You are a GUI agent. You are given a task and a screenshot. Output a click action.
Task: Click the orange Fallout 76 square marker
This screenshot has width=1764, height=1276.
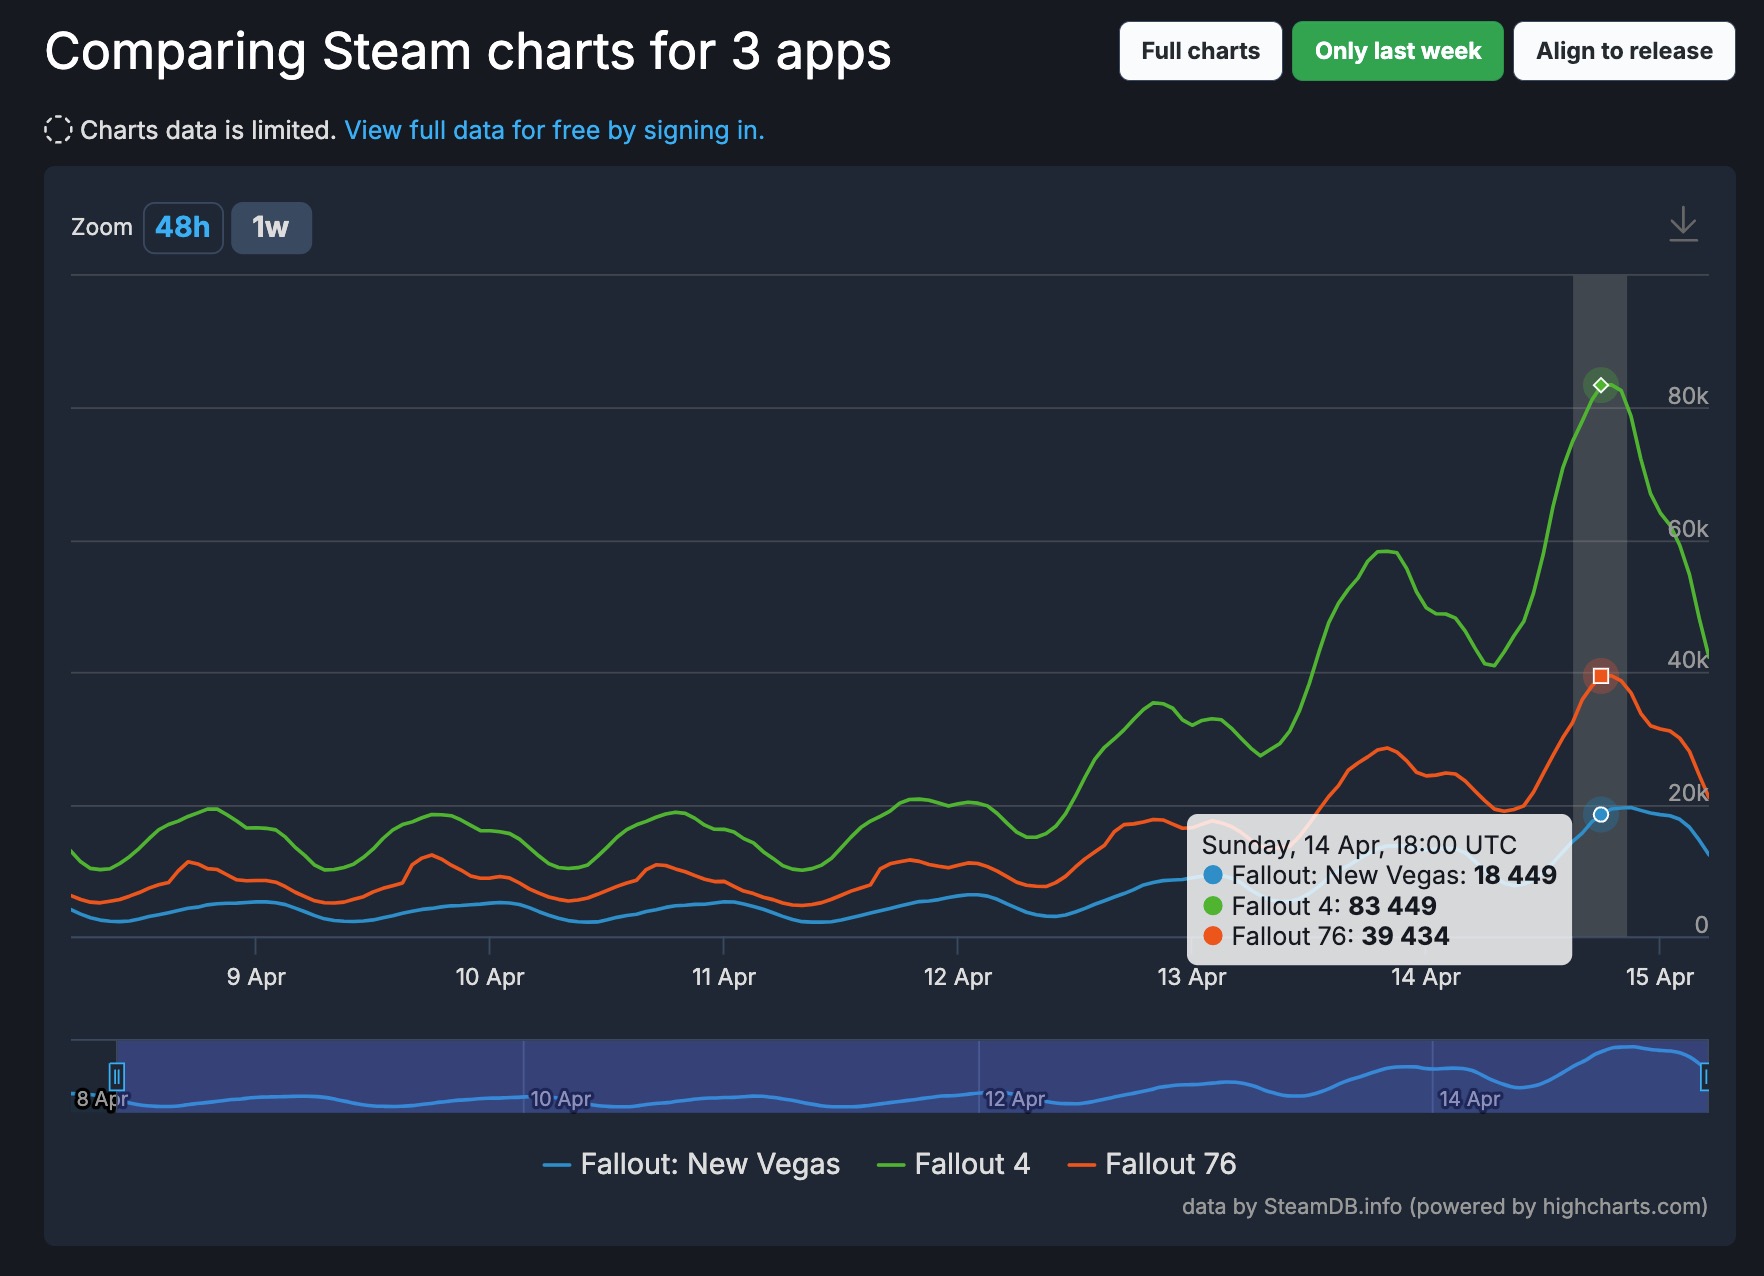tap(1601, 676)
